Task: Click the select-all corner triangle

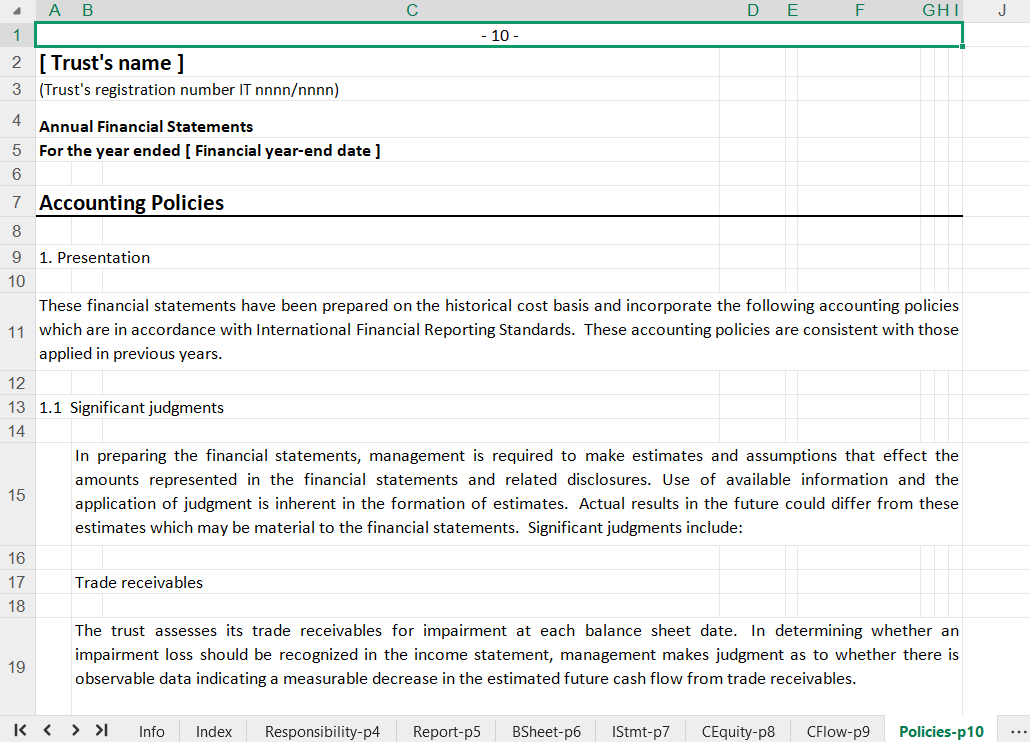Action: pyautogui.click(x=17, y=11)
